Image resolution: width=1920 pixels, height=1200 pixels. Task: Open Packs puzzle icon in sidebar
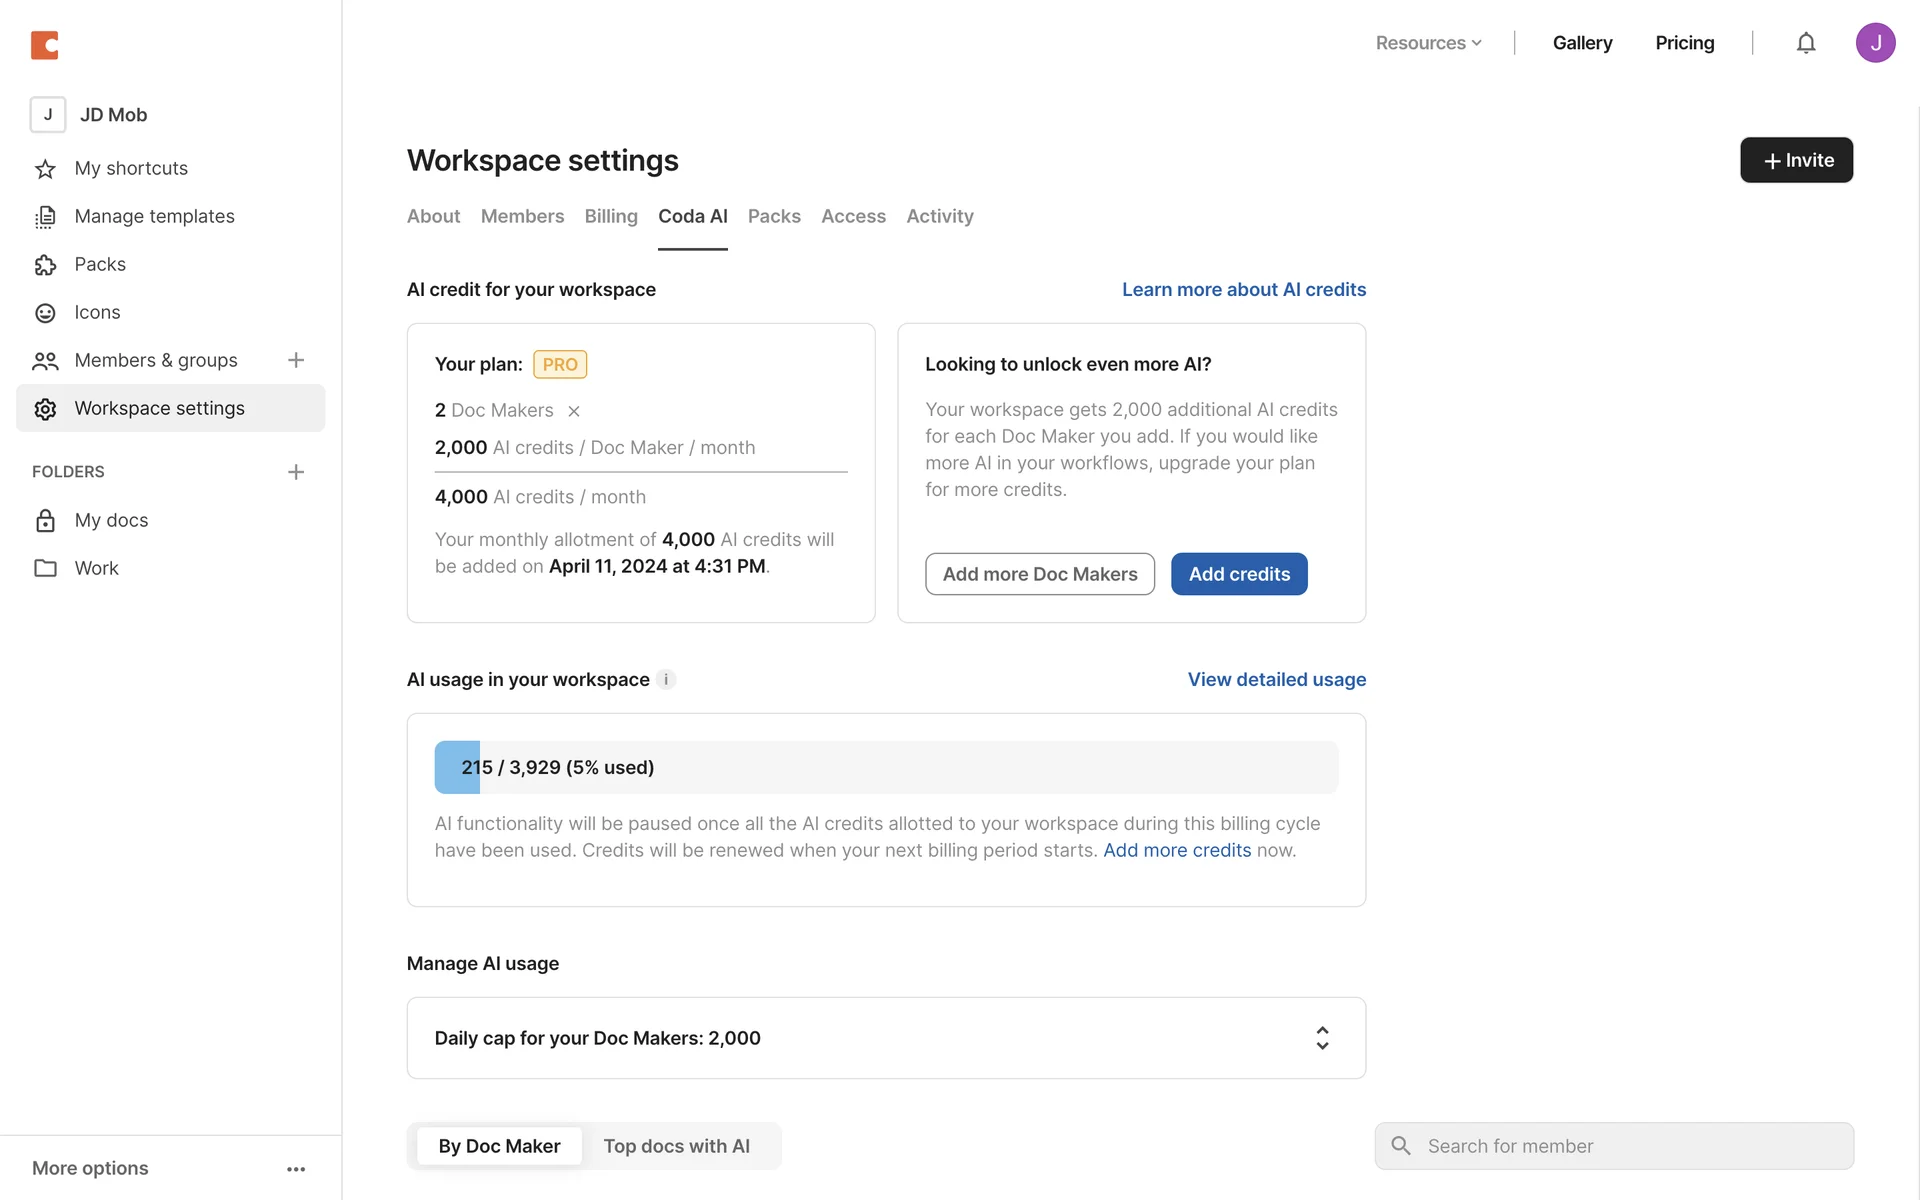(x=45, y=265)
